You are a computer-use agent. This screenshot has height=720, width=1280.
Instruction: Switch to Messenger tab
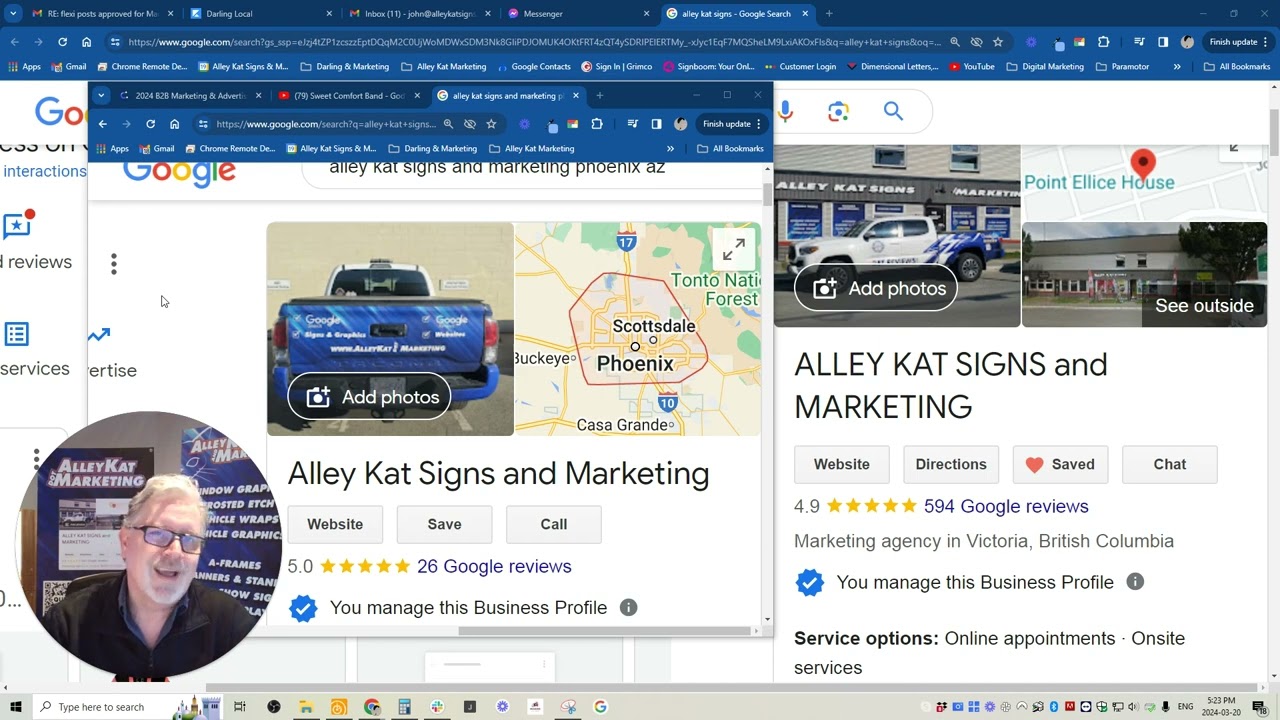[579, 14]
